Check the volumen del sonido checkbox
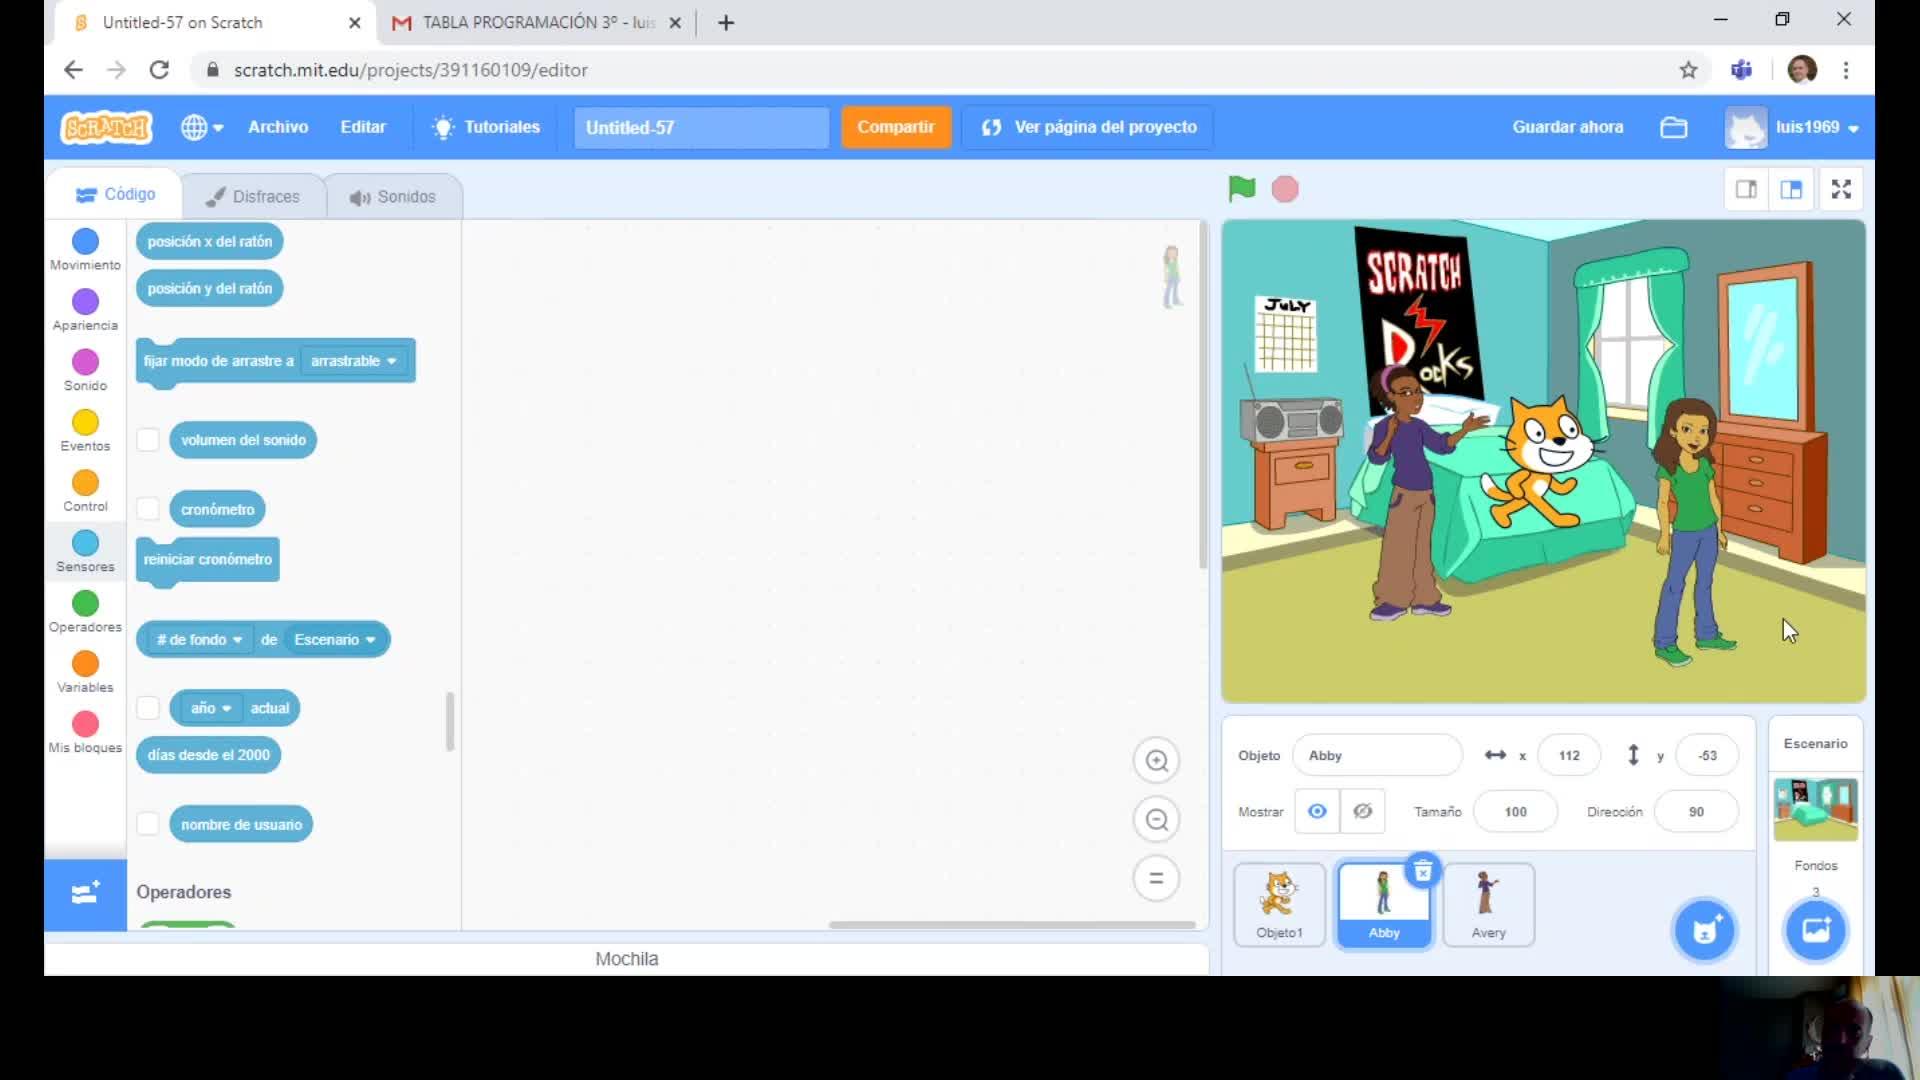Screen dimensions: 1920x1080 pyautogui.click(x=148, y=440)
